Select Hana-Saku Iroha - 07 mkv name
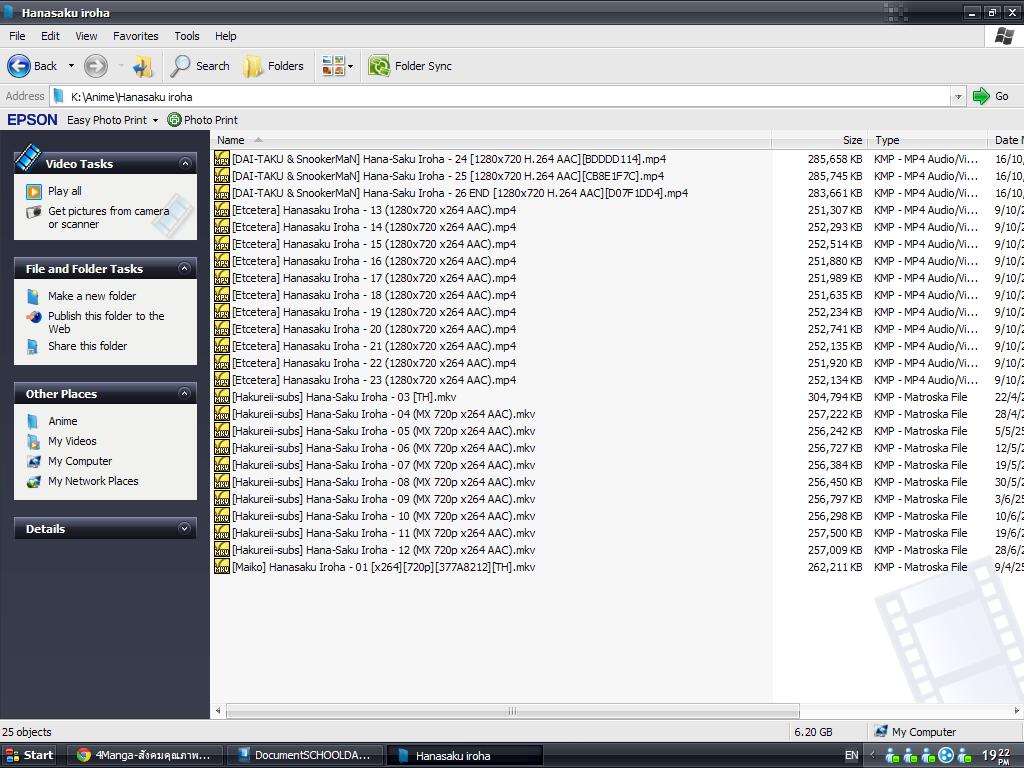 tap(383, 465)
